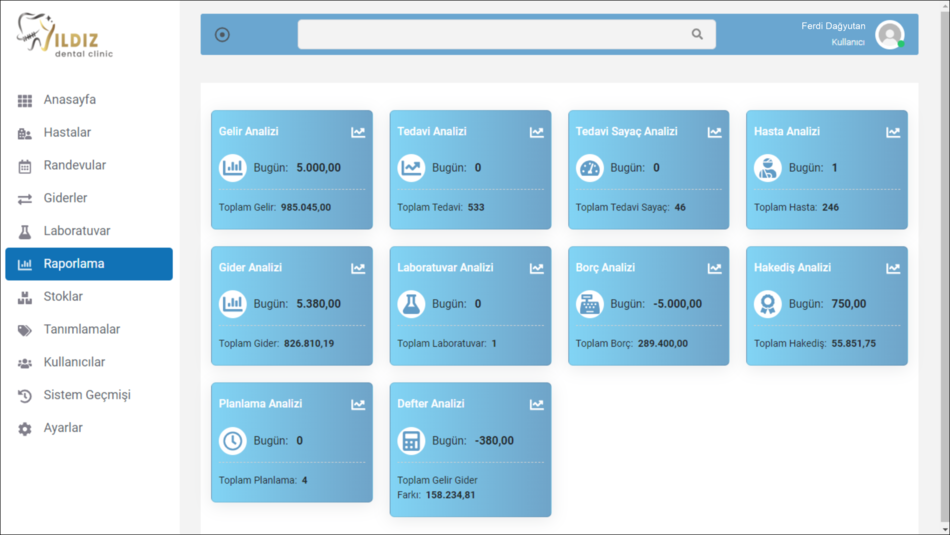
Task: Click the gauge icon in Tedavi Sayaç Analizi
Action: [x=590, y=168]
